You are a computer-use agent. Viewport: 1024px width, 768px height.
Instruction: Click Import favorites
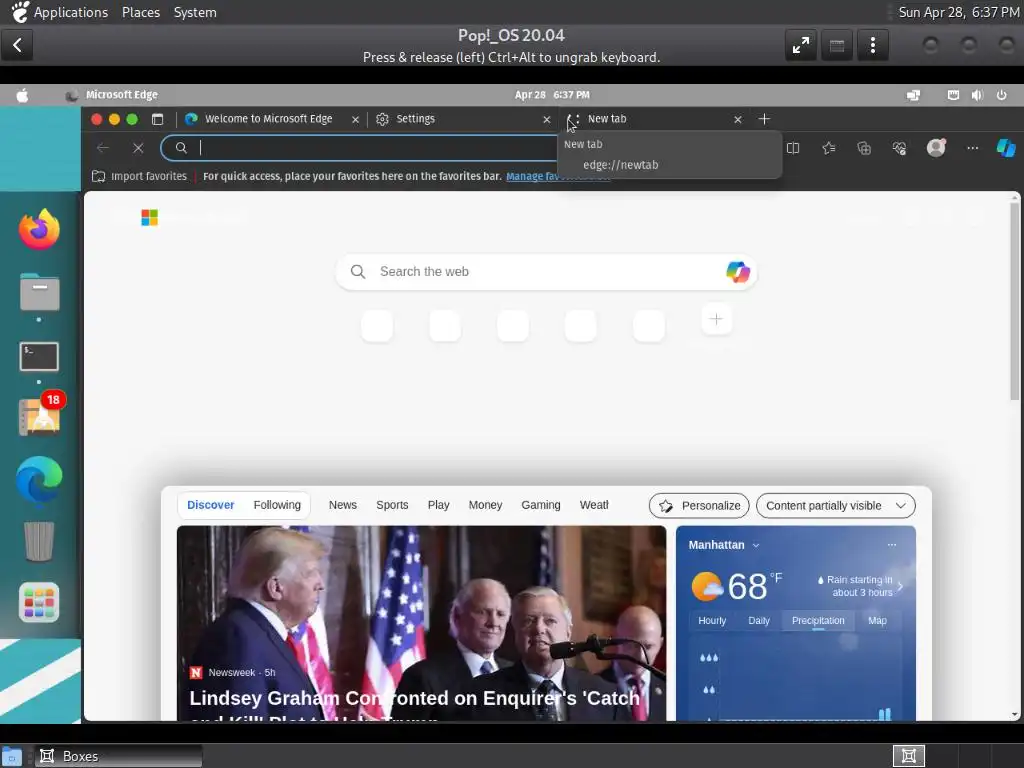(139, 176)
